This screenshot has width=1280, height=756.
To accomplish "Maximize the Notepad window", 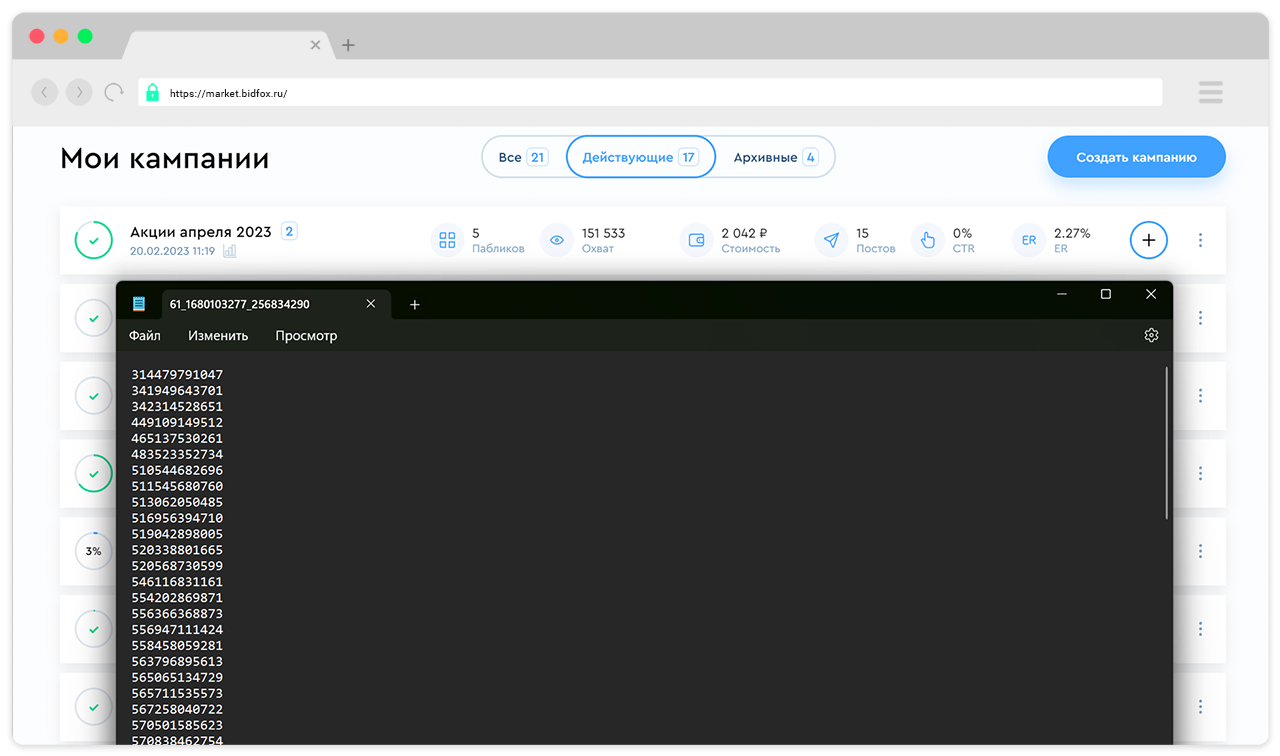I will (1106, 294).
